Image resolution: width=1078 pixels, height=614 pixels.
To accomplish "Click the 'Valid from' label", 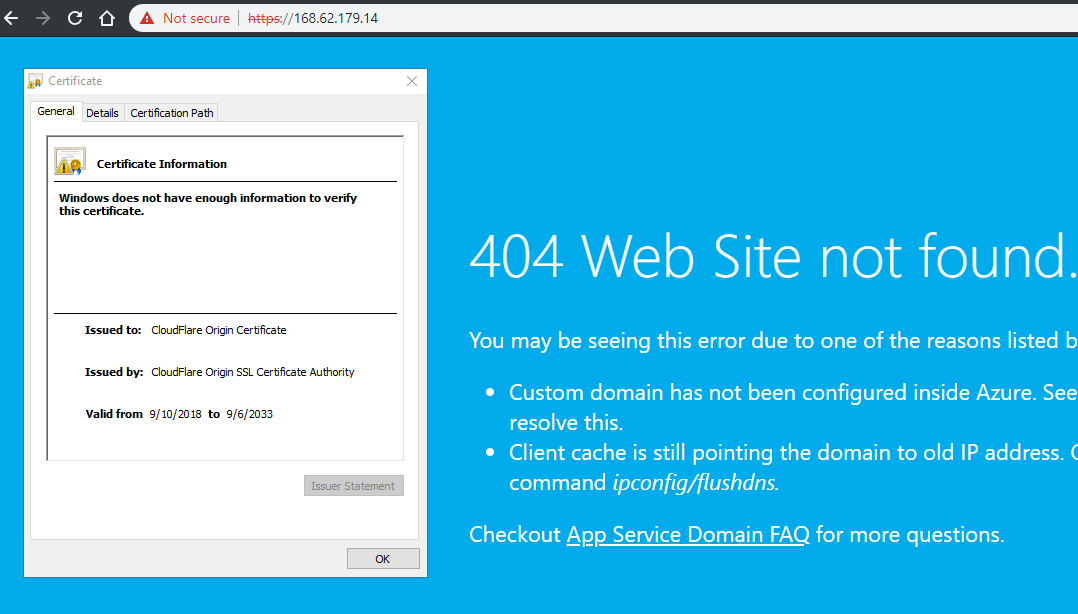I will [114, 414].
